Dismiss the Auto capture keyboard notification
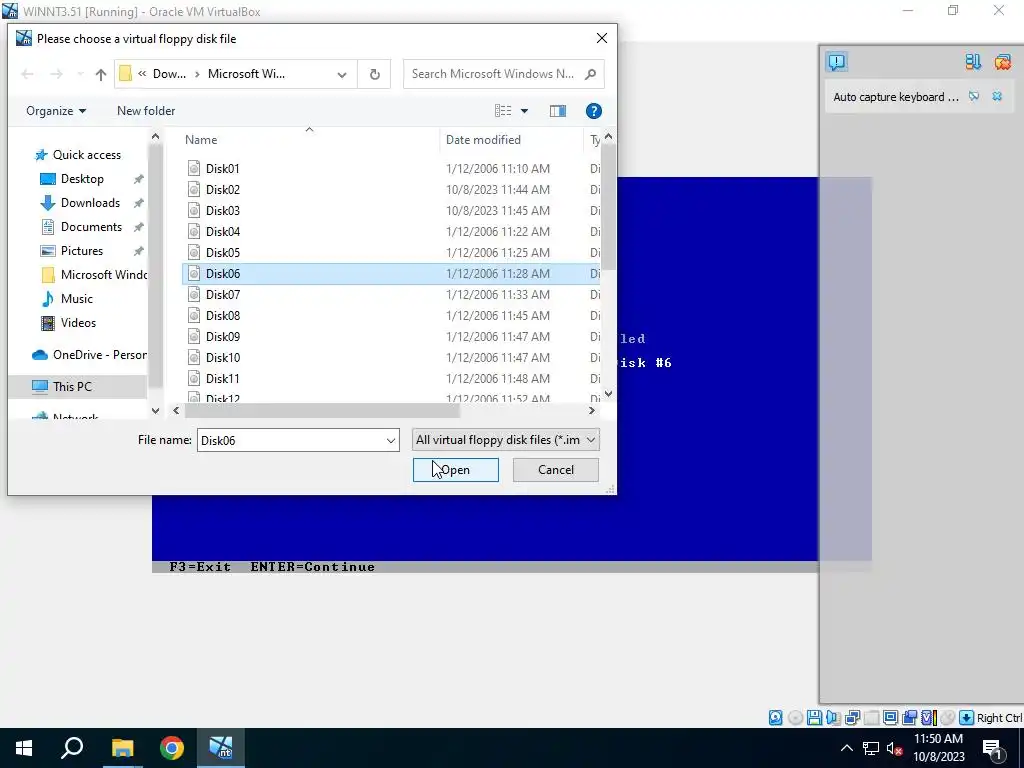Image resolution: width=1024 pixels, height=768 pixels. (997, 97)
